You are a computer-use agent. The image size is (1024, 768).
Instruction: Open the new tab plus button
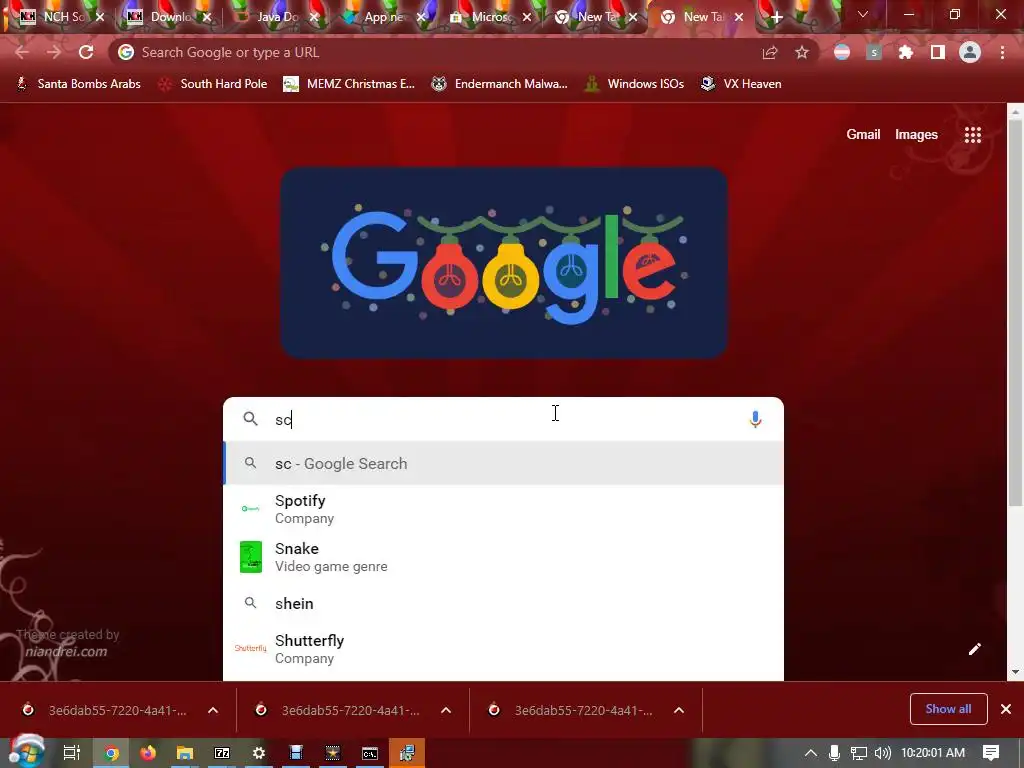coord(776,17)
